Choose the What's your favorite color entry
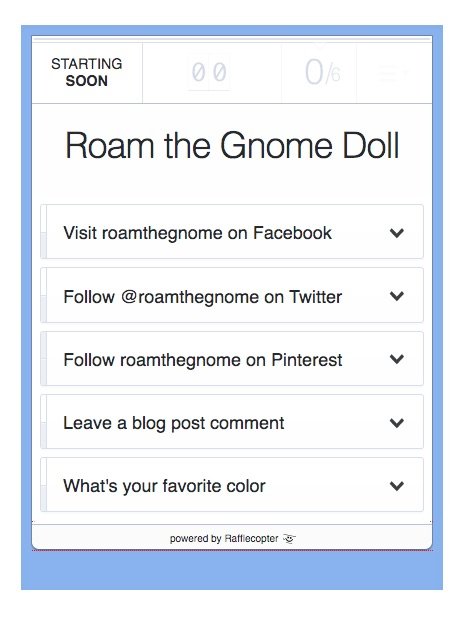The width and height of the screenshot is (468, 622). click(x=232, y=485)
